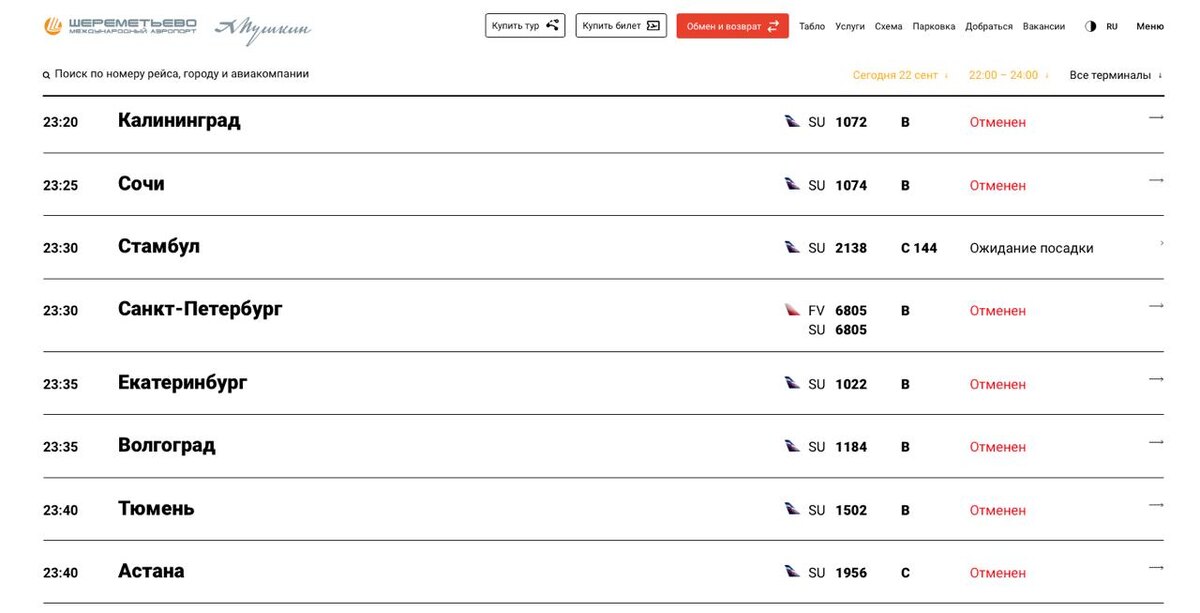Open Astana flight details arrow

point(1156,568)
